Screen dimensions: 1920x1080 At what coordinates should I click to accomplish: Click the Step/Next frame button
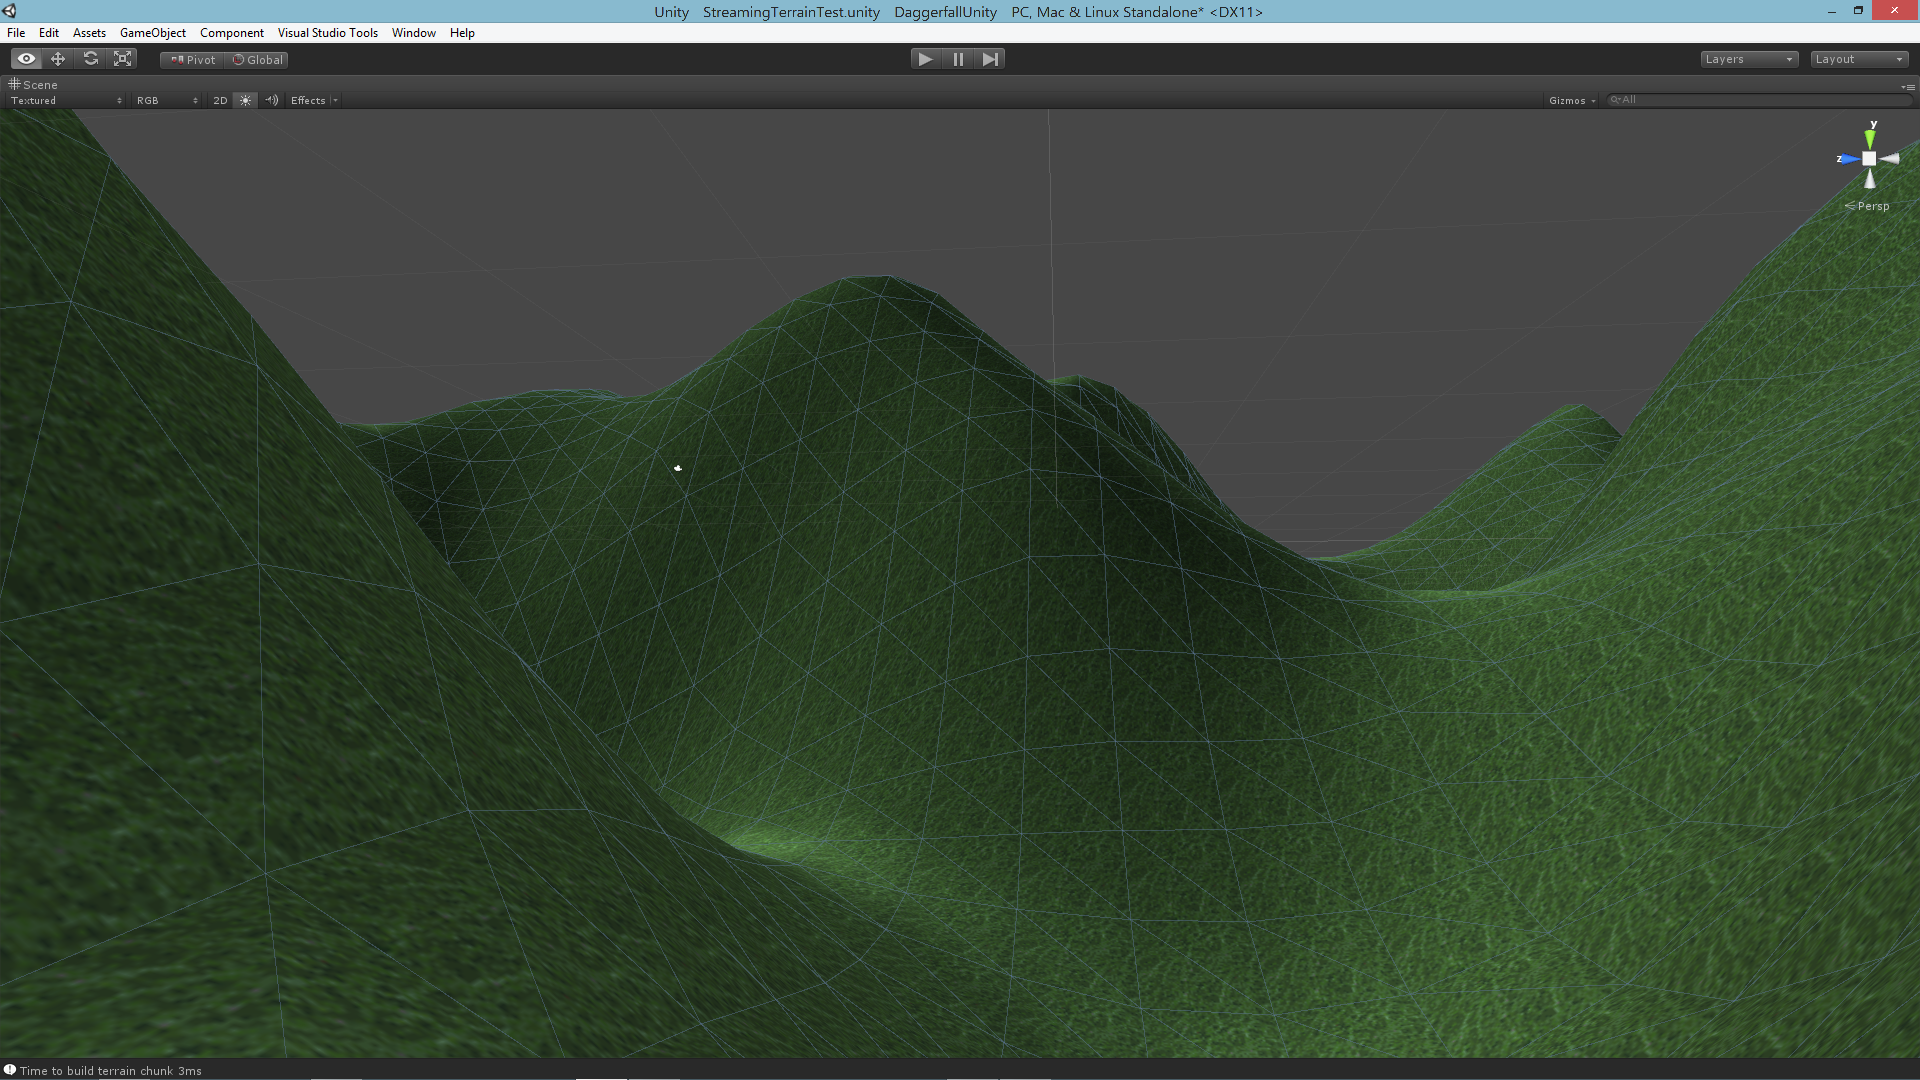(990, 58)
